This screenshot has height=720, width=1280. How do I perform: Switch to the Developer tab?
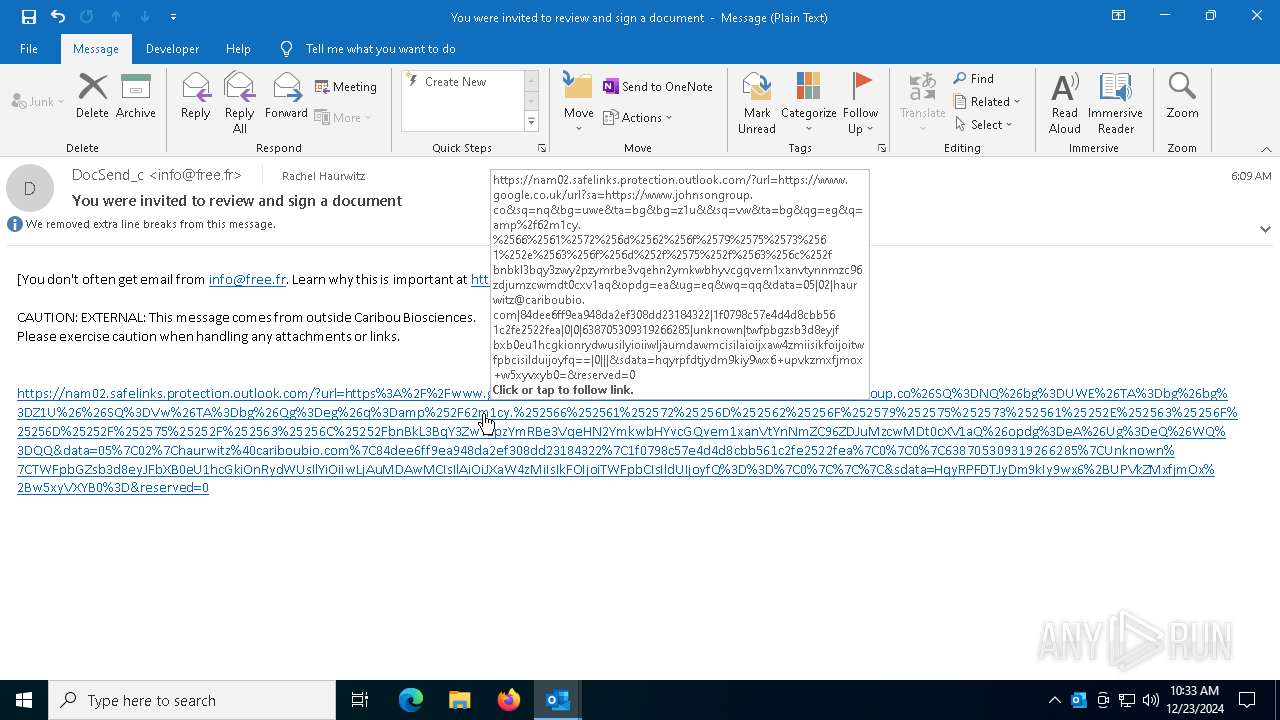click(x=172, y=48)
